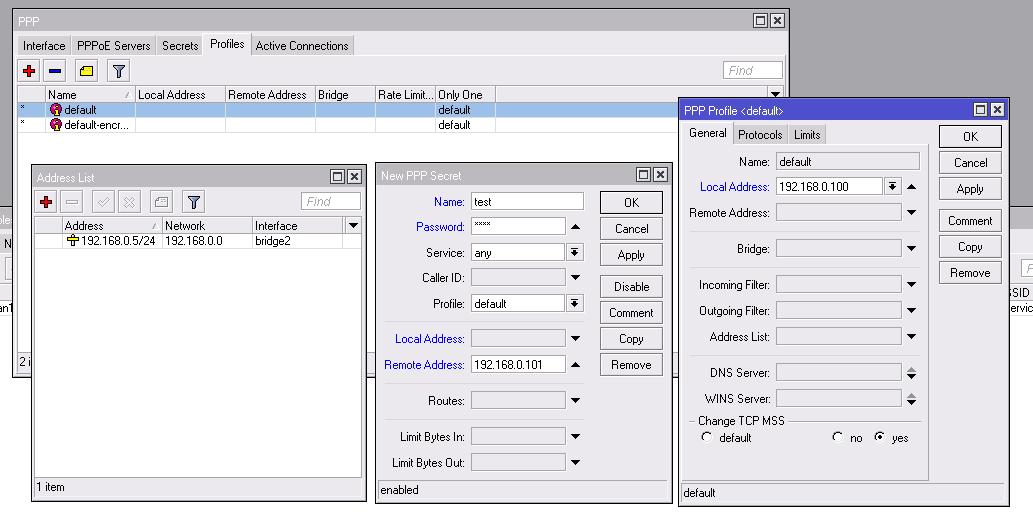Open the Profile dropdown in New PPP Secret
Image resolution: width=1033 pixels, height=521 pixels.
(575, 304)
